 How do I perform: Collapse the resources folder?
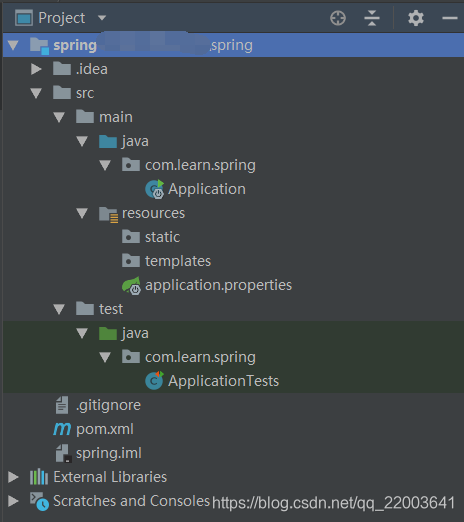click(82, 213)
